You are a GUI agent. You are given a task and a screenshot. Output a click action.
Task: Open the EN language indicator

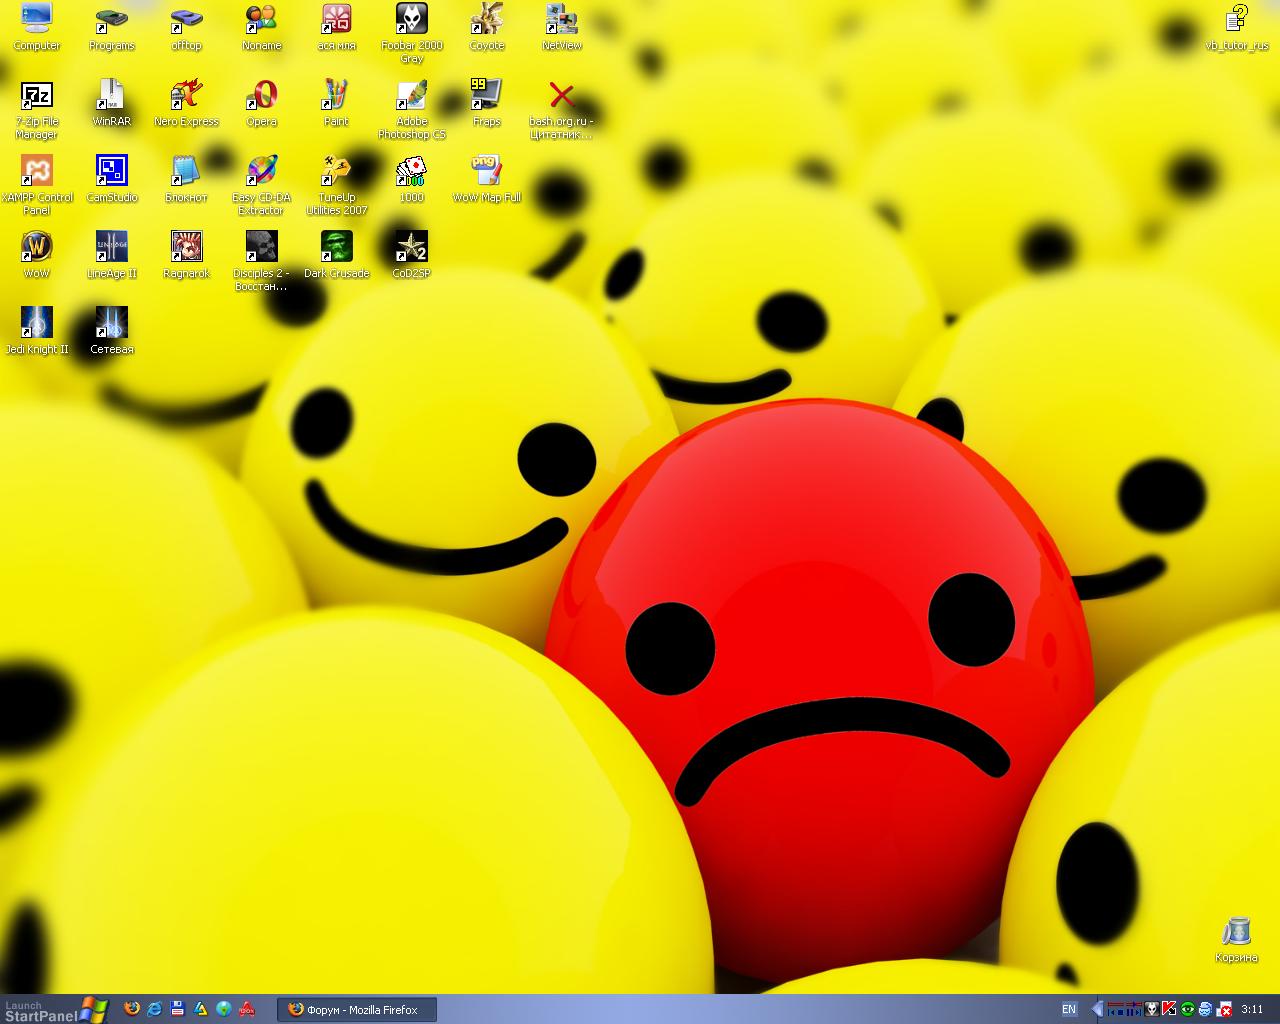click(1069, 1010)
